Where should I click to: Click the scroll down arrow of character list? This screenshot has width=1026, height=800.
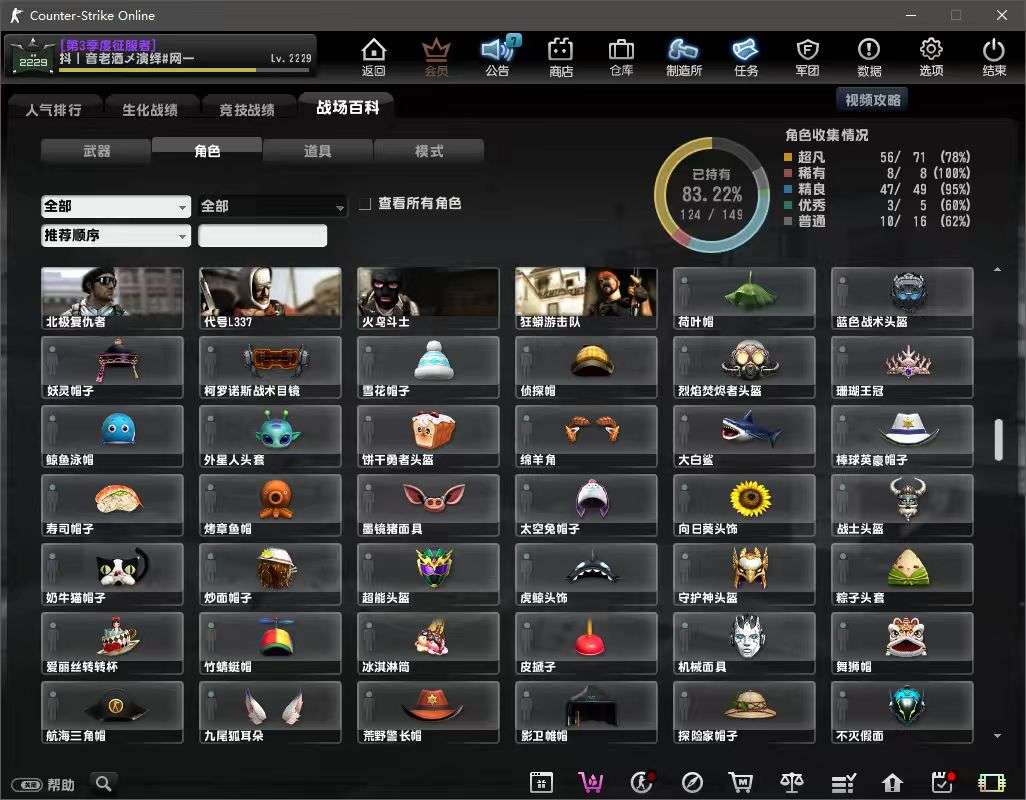[x=997, y=736]
